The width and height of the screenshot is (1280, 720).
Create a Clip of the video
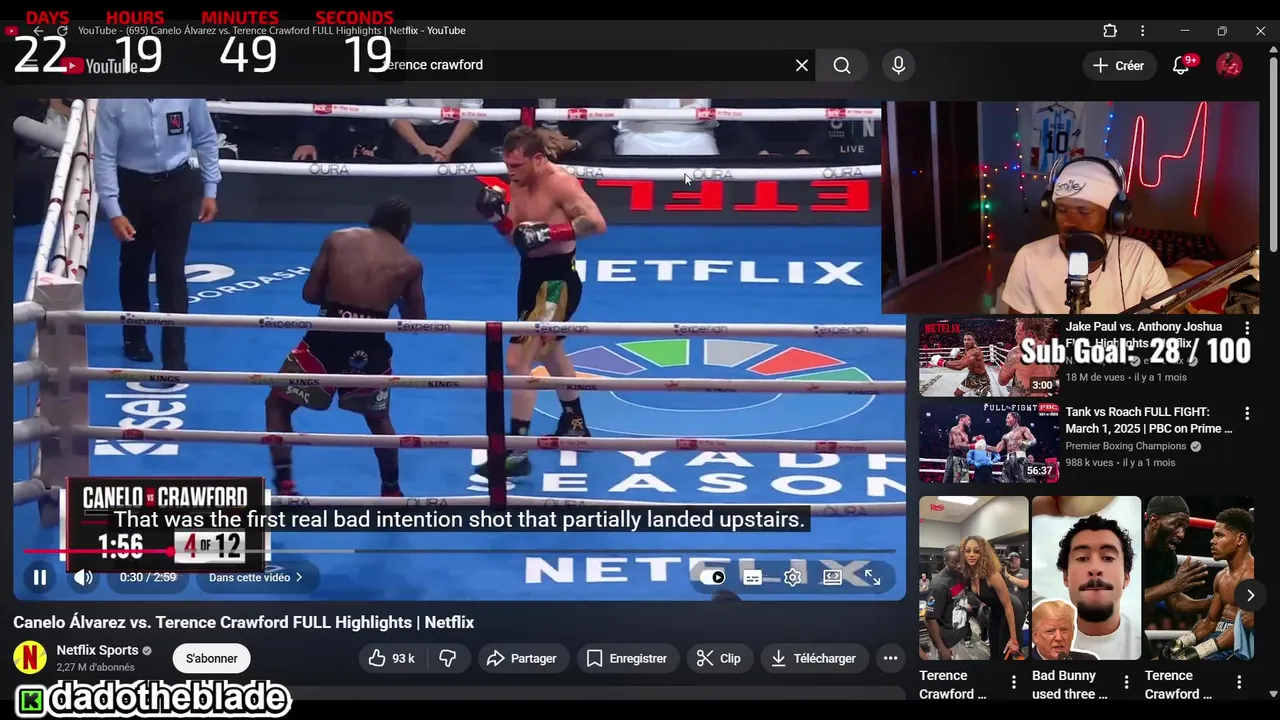click(x=719, y=658)
